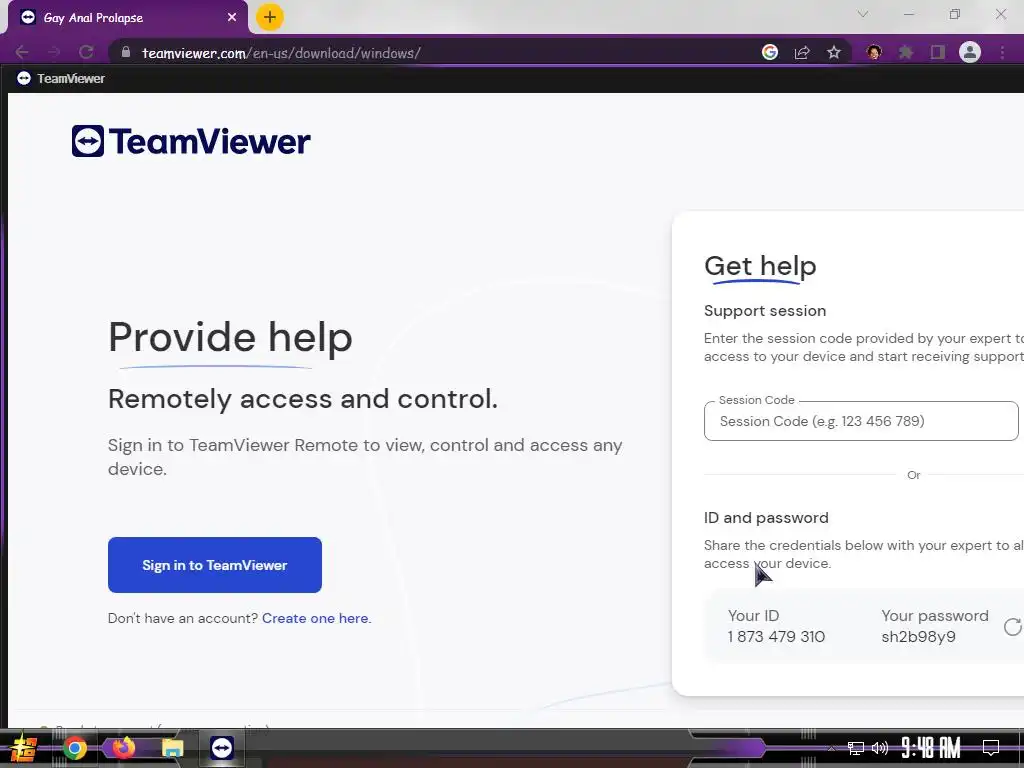Open the Google icon in the address bar
Image resolution: width=1024 pixels, height=768 pixels.
[x=770, y=52]
